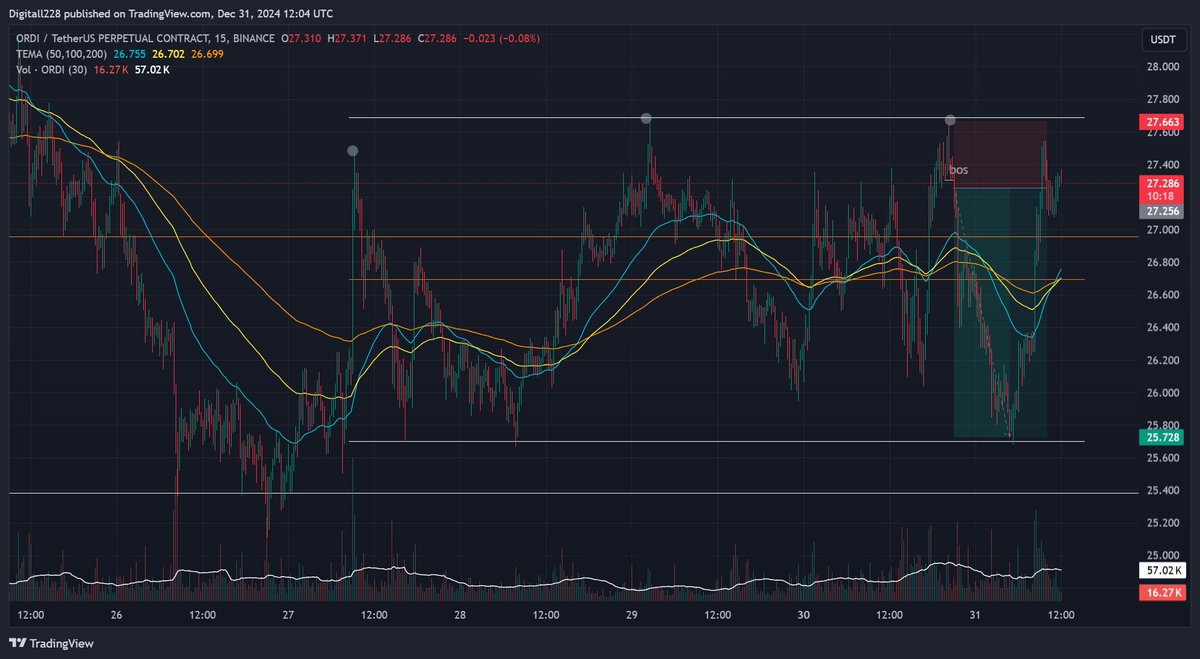Click the white 57.02K volume tag
1200x659 pixels.
(x=1160, y=570)
